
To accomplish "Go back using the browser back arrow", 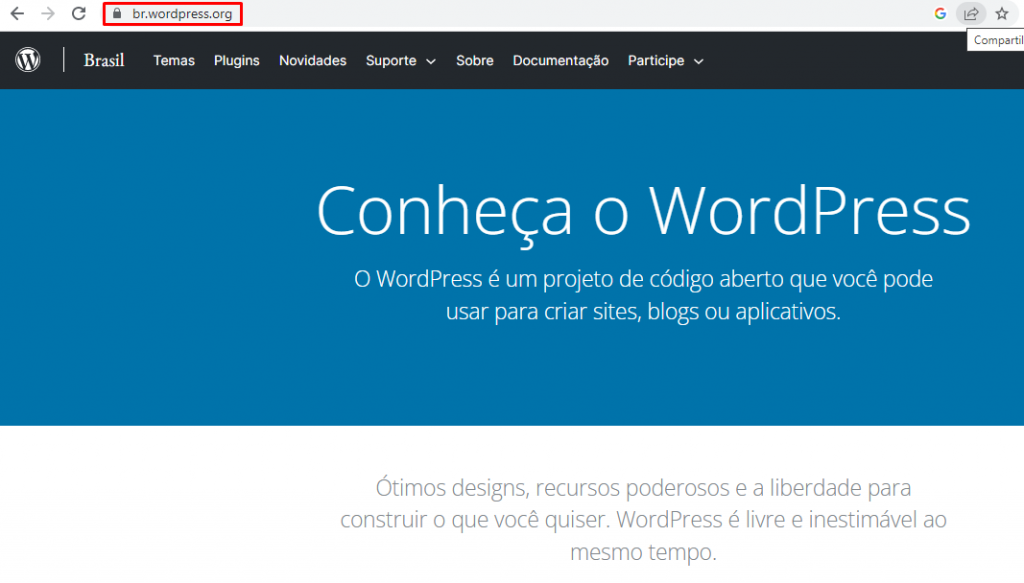I will click(x=17, y=14).
